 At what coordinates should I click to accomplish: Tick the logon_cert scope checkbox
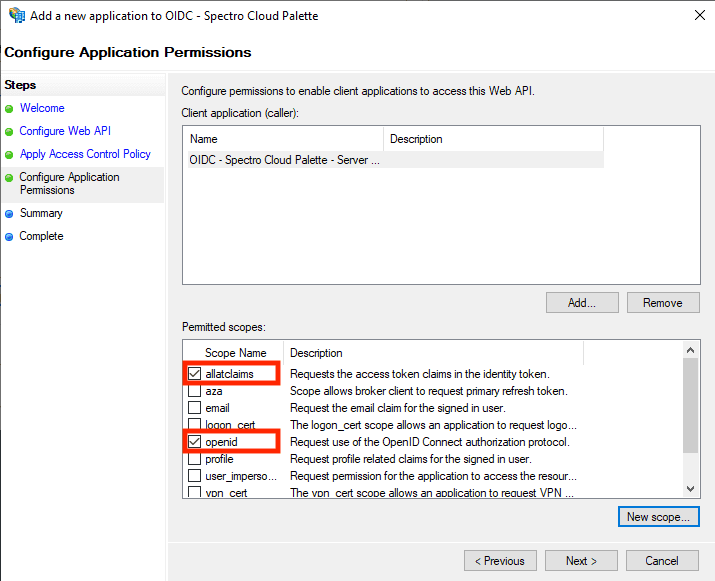(194, 425)
